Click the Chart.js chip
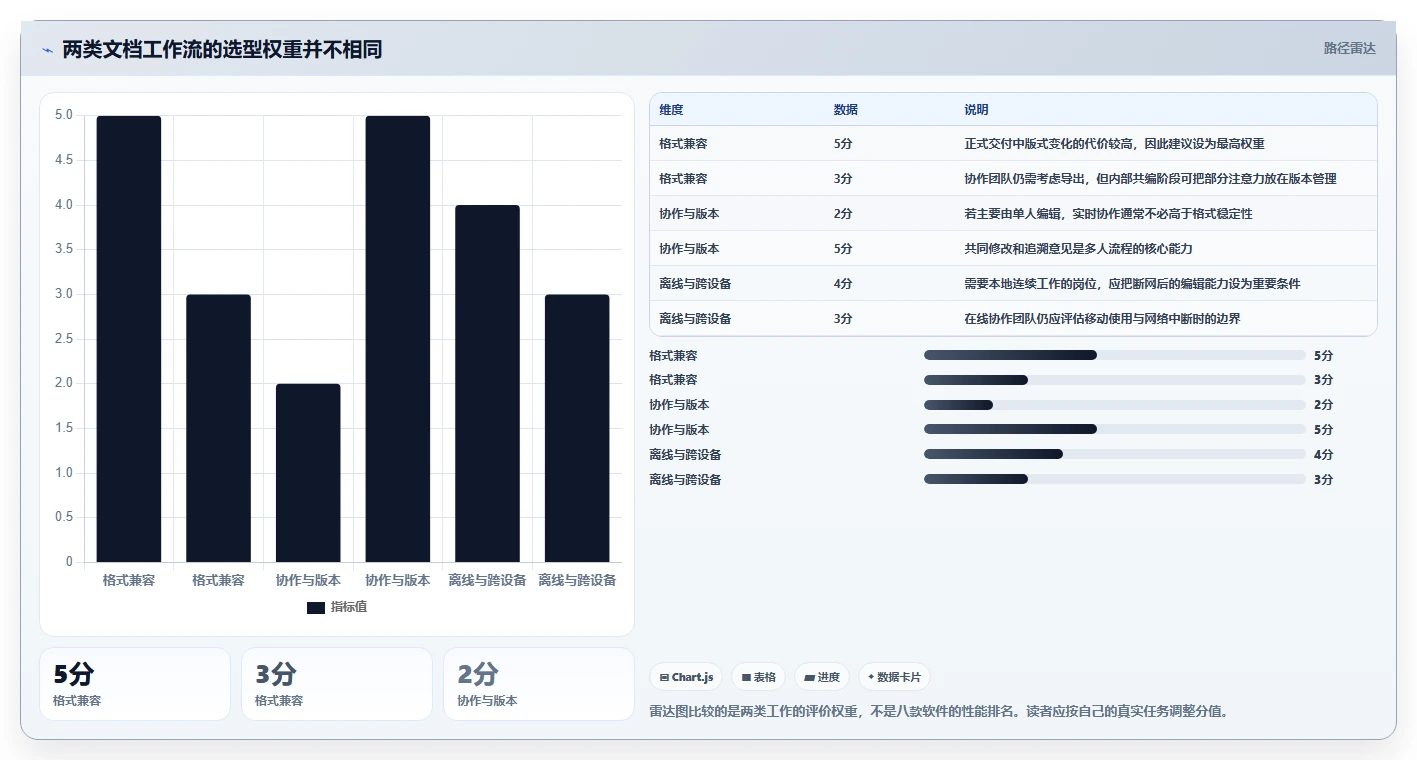Screen dimensions: 1417x760 (686, 677)
